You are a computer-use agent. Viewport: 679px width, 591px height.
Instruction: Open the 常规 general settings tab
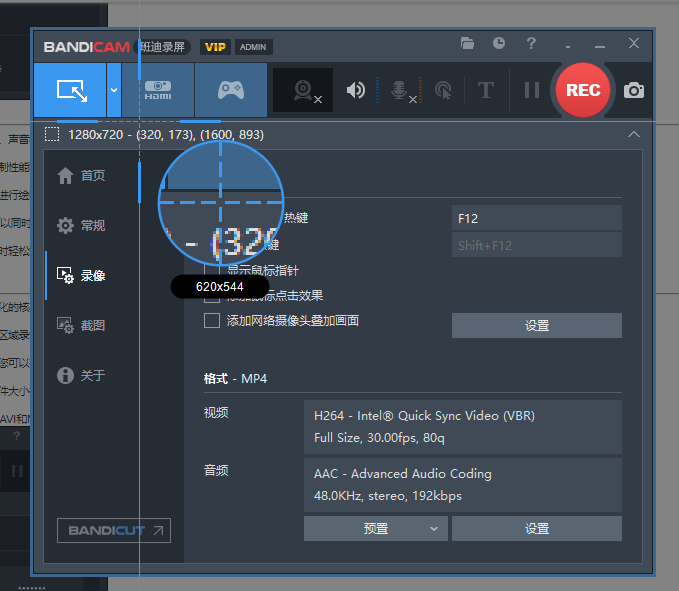pos(81,225)
